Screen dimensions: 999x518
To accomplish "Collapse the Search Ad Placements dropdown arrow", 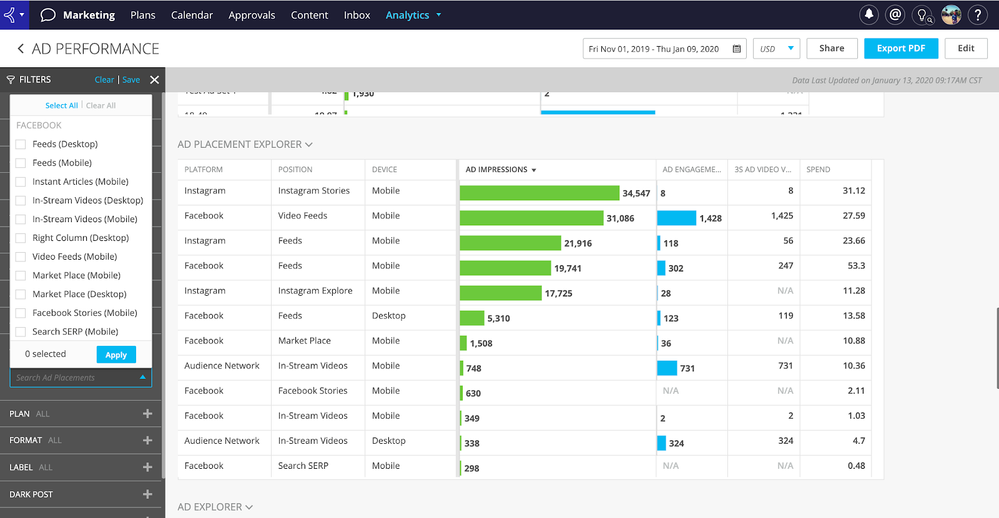I will point(143,377).
